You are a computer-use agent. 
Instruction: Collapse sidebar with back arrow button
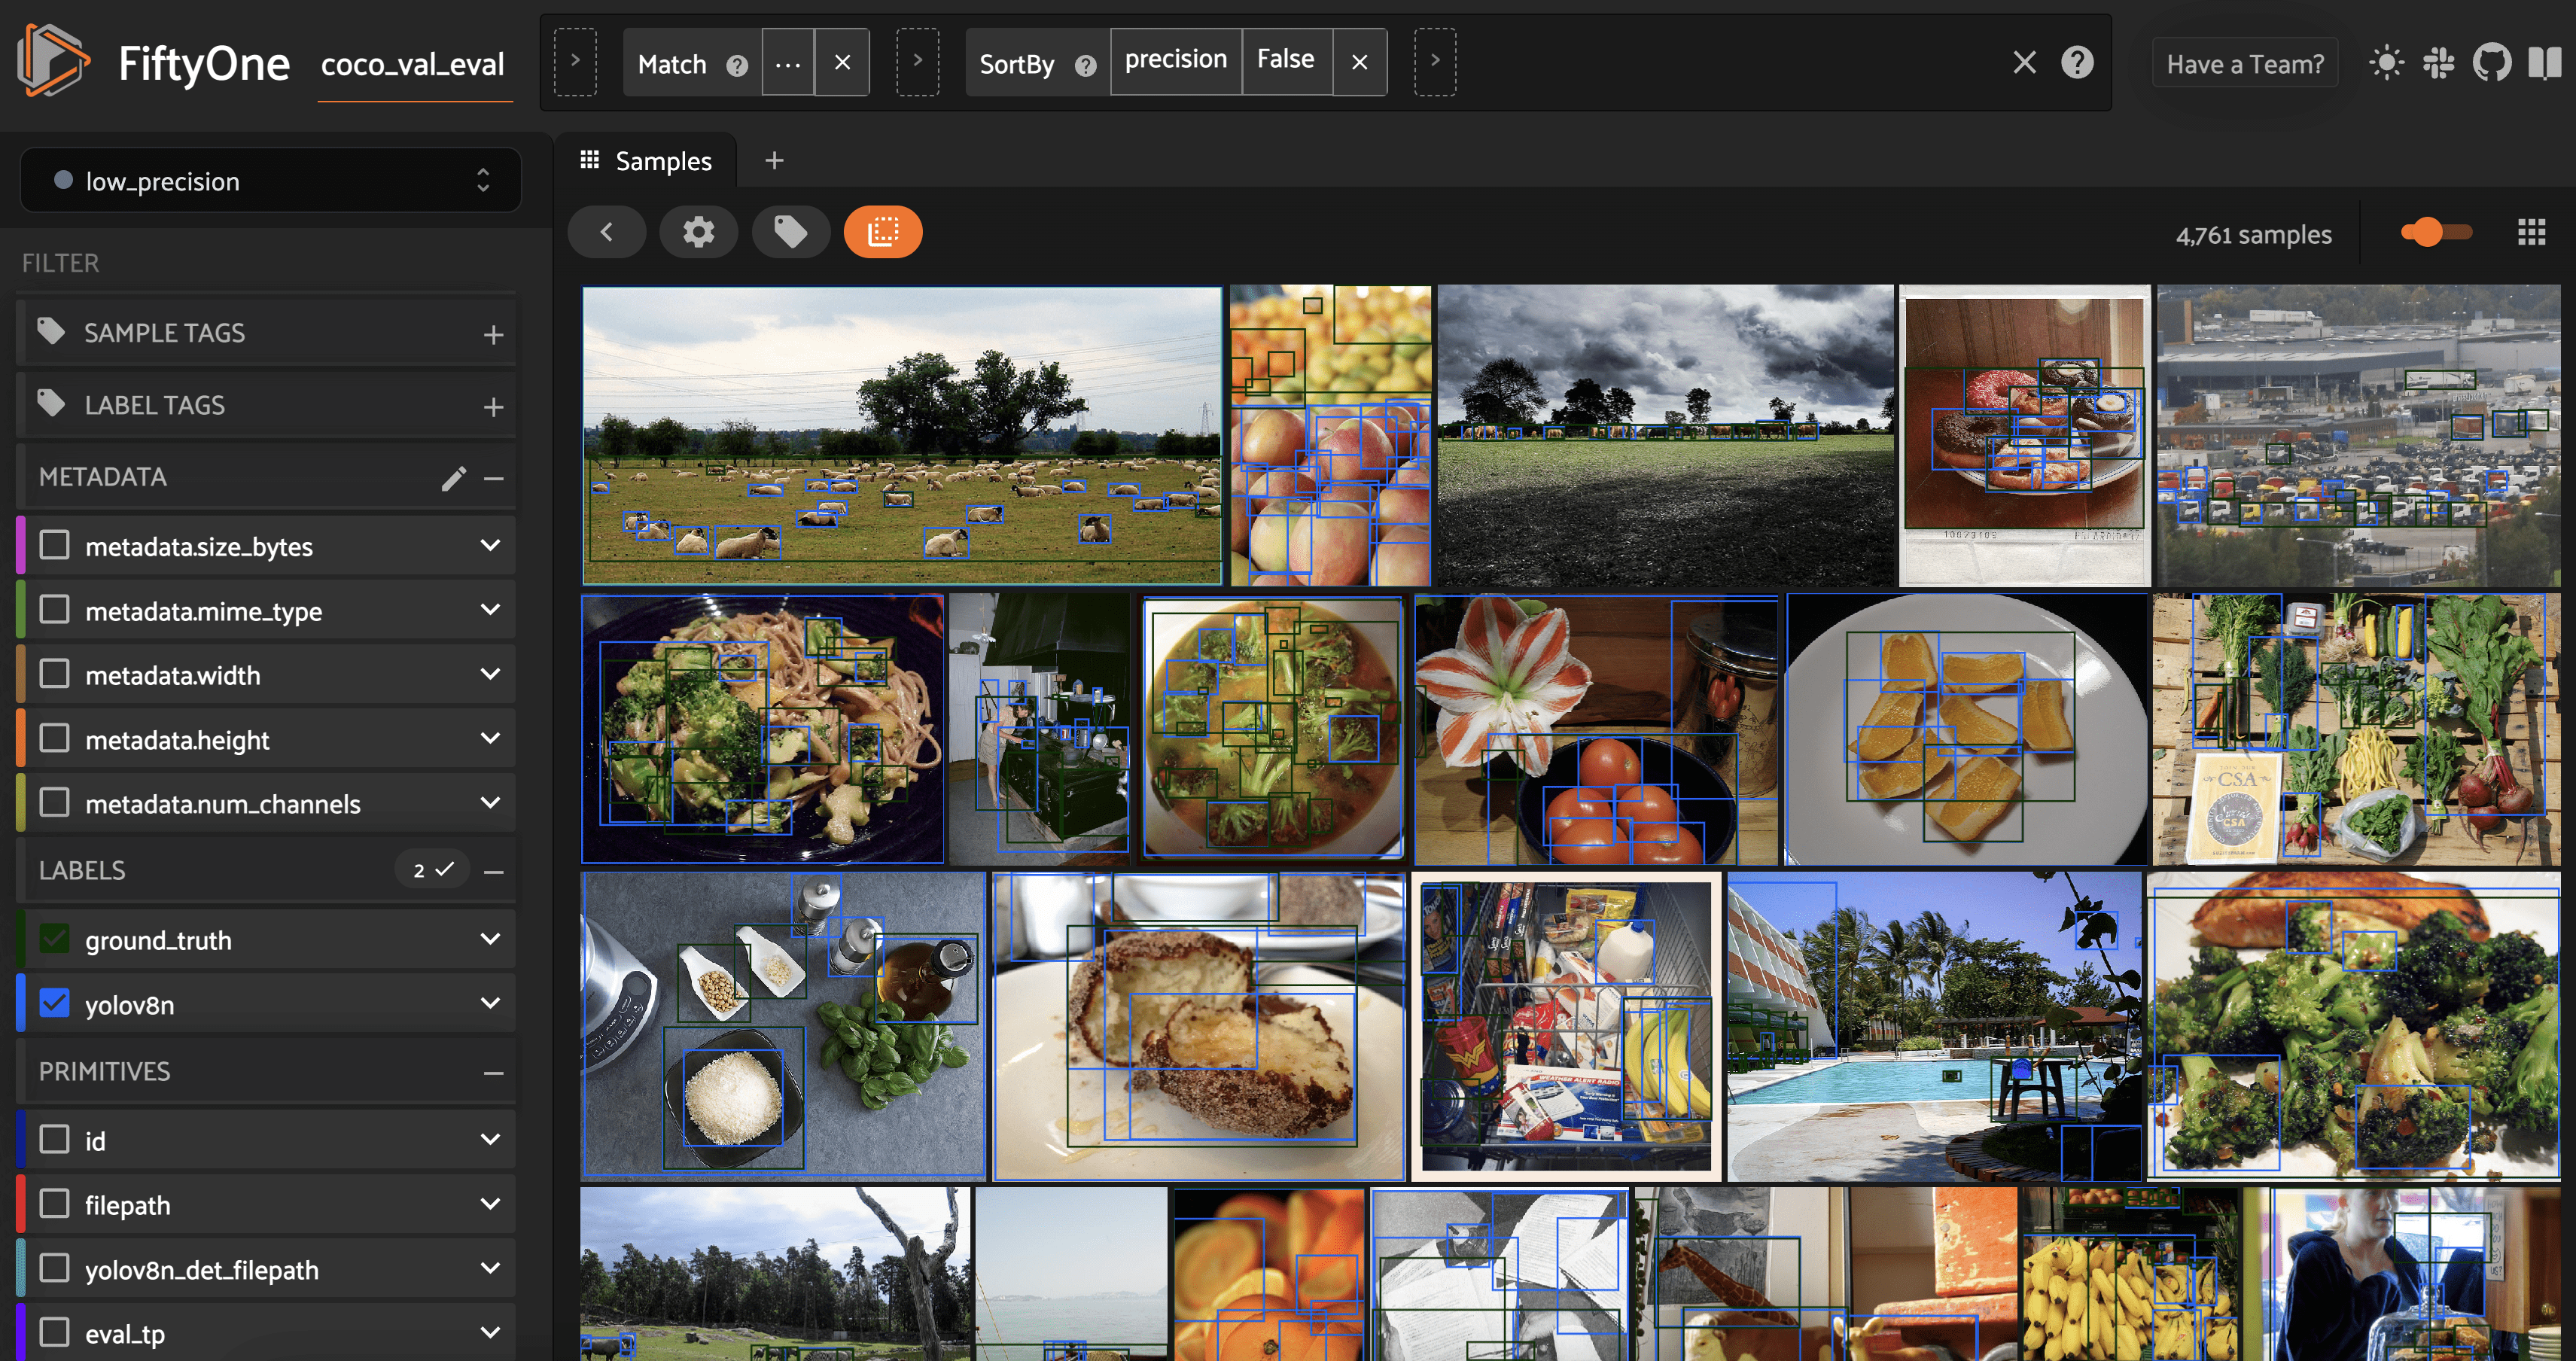click(x=606, y=232)
